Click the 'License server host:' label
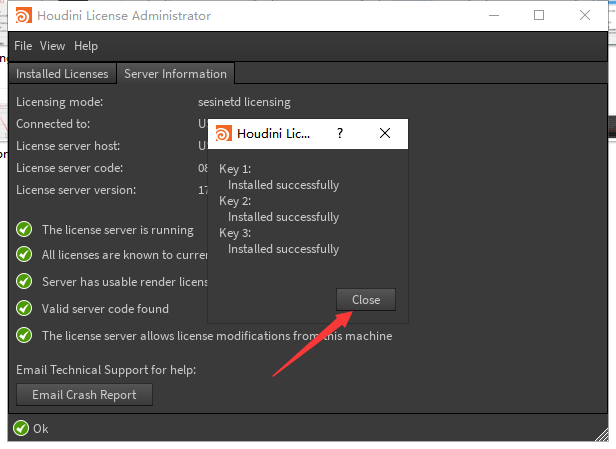Screen dimensions: 616x449 [68, 146]
